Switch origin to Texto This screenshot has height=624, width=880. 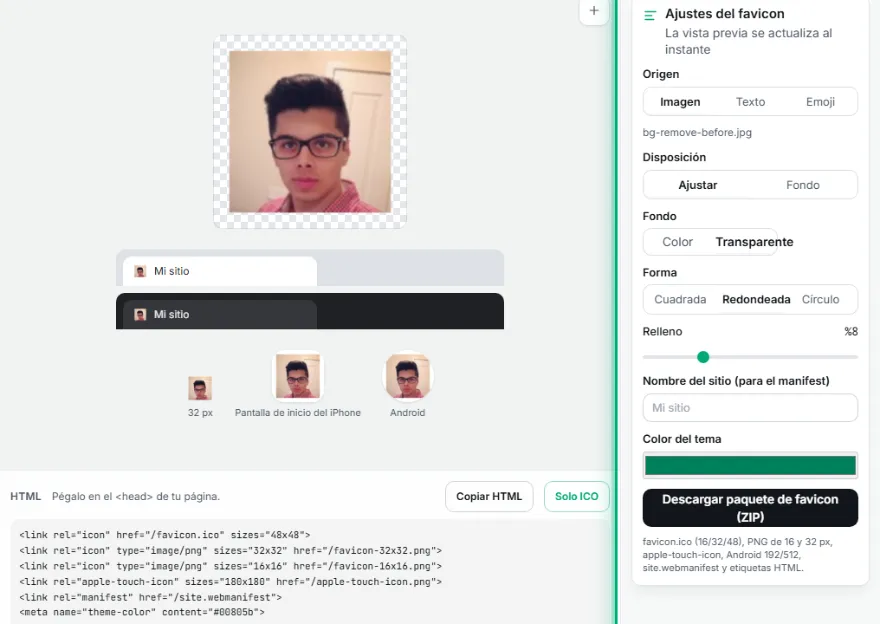pyautogui.click(x=750, y=102)
